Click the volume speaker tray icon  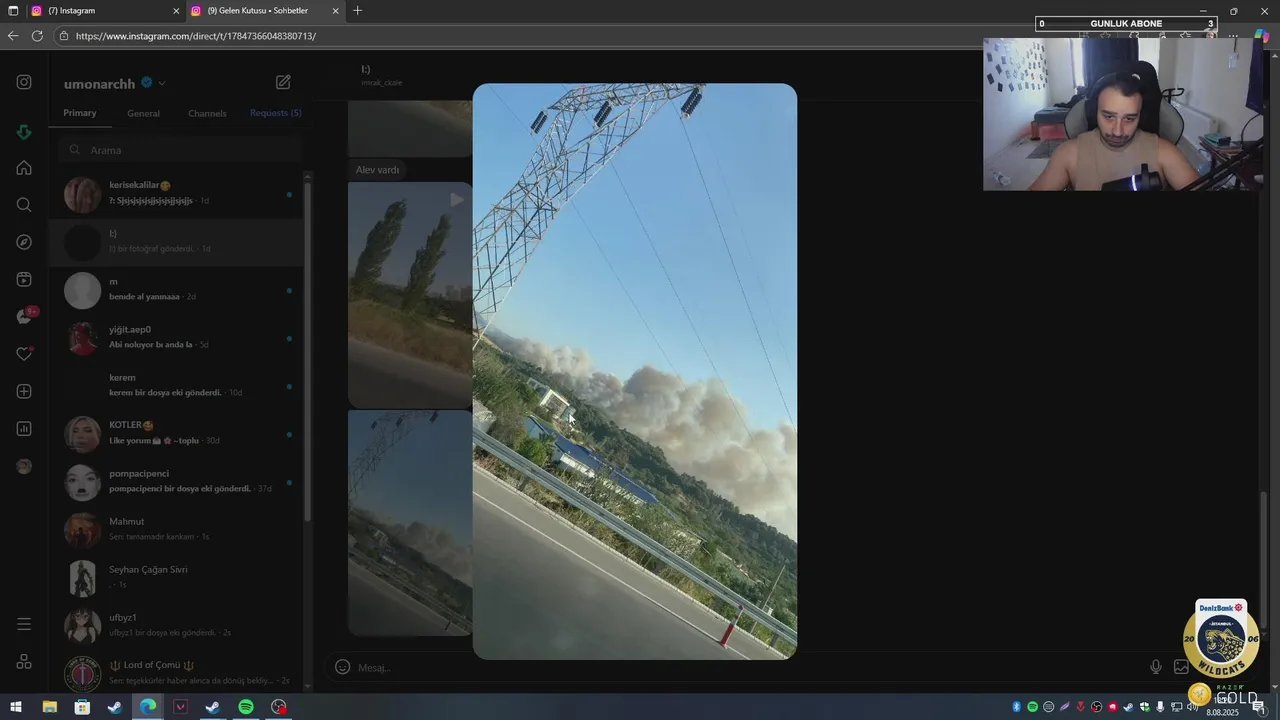(1193, 707)
